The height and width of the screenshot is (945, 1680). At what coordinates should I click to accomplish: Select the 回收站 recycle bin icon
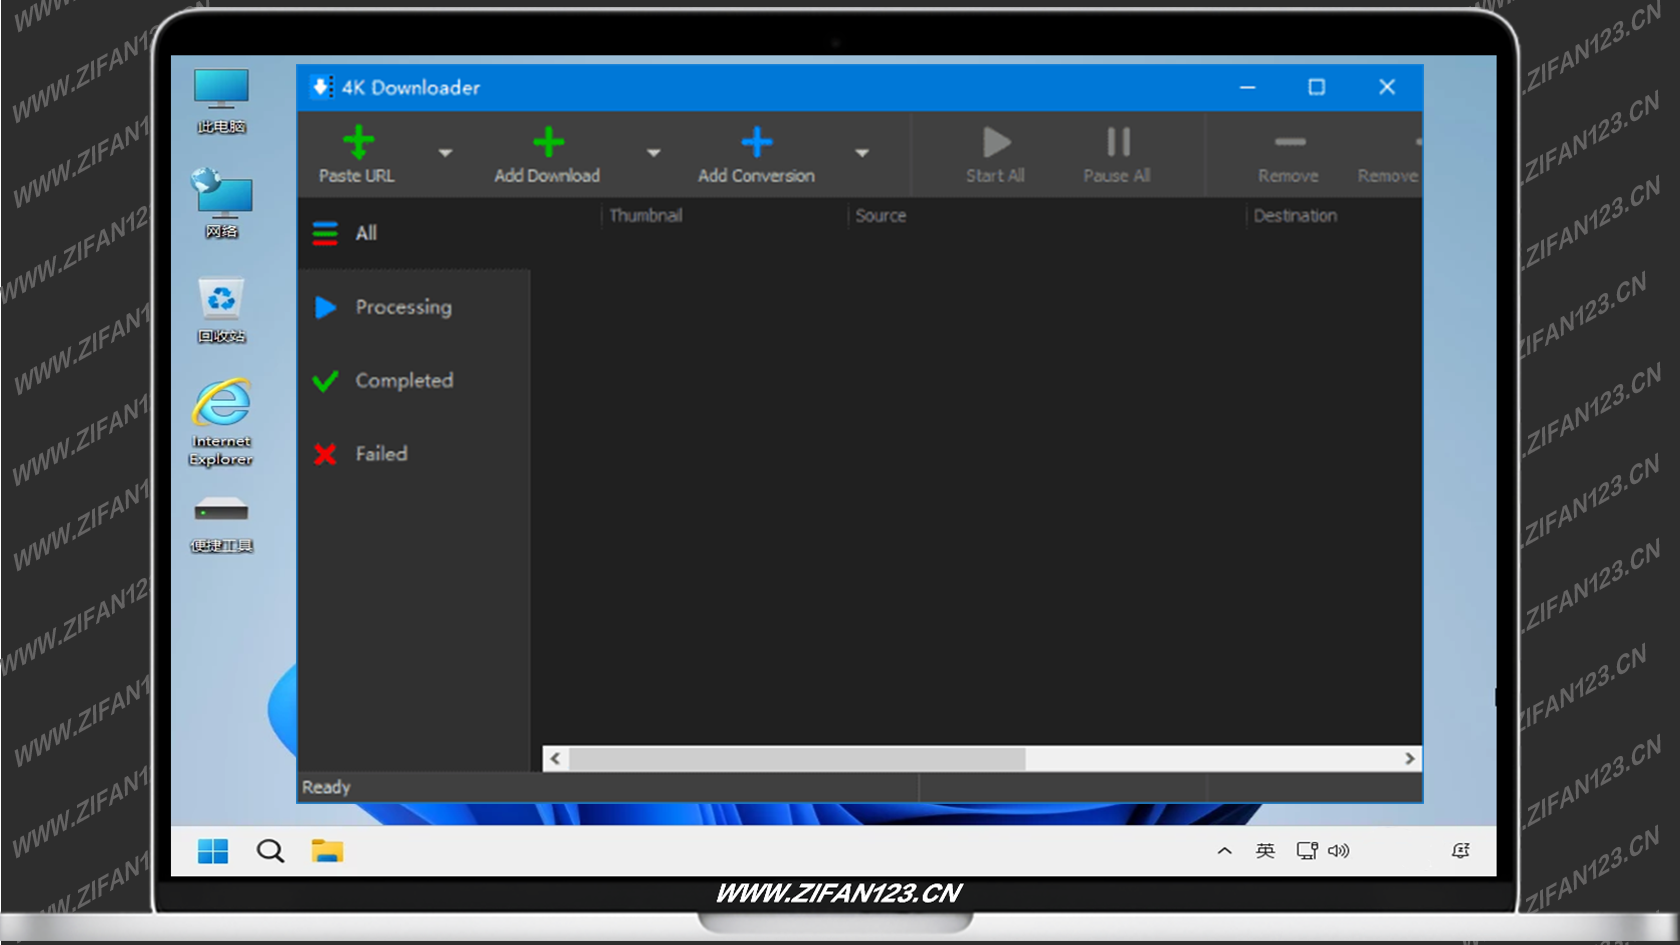tap(221, 311)
